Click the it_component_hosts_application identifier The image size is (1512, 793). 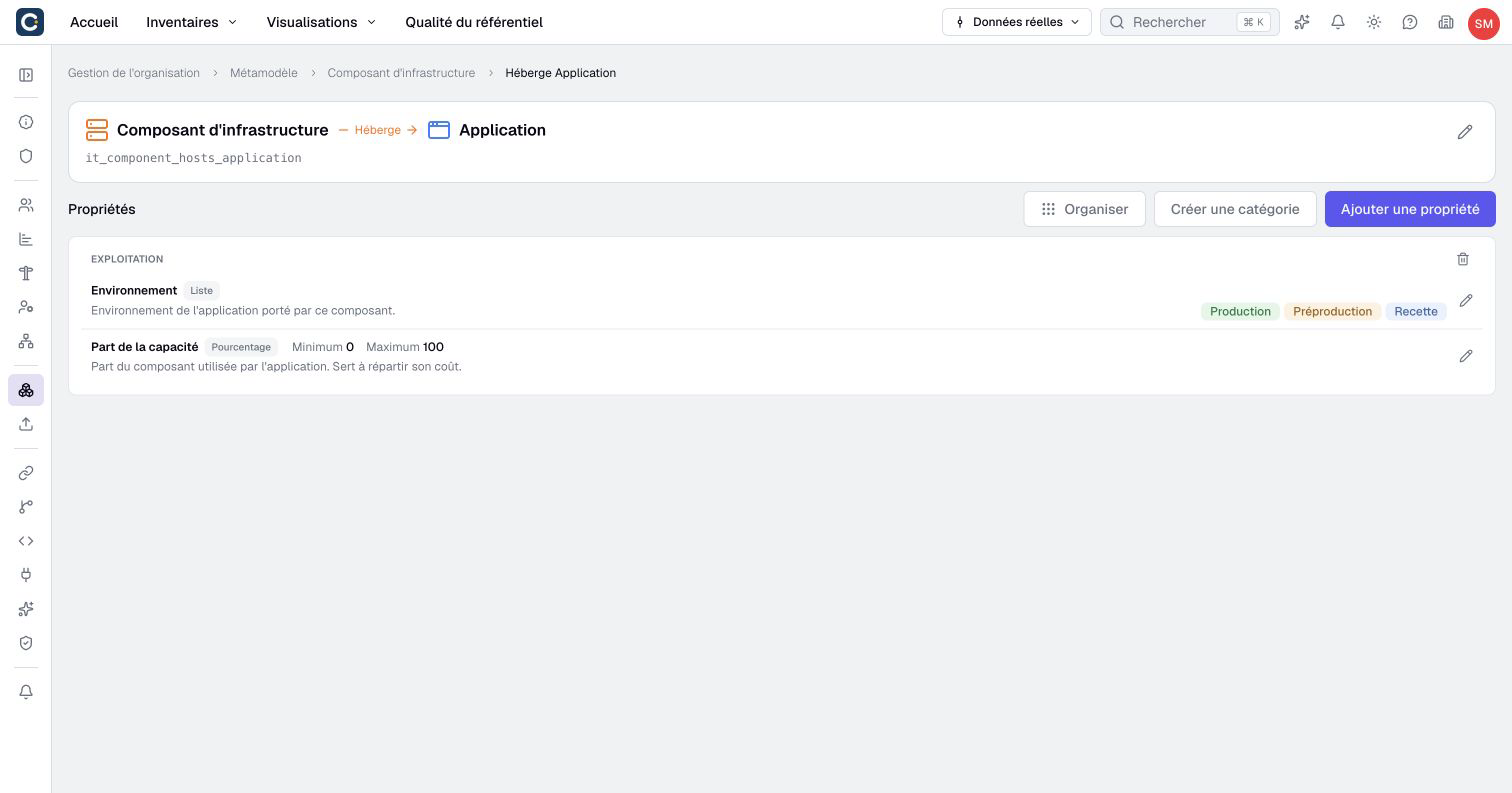(193, 158)
